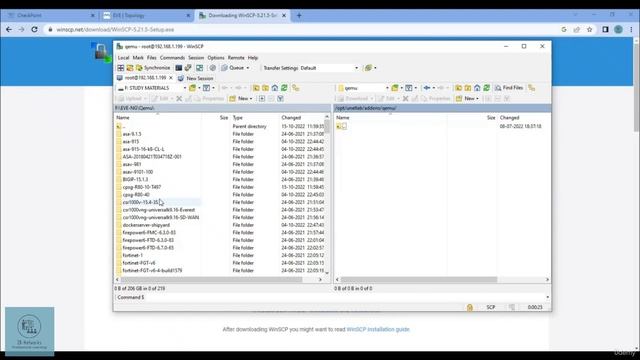Sort local panel by Name column
This screenshot has height=360, width=640.
click(x=158, y=118)
